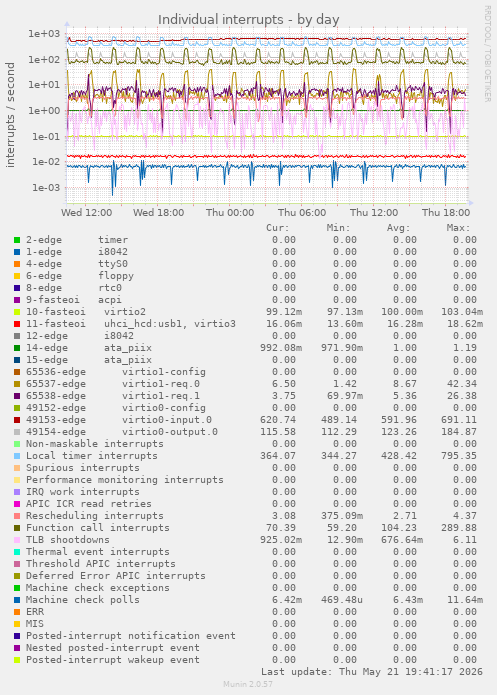The image size is (497, 695).
Task: Click the green swatch beside 2-edge timer
Action: point(17,240)
